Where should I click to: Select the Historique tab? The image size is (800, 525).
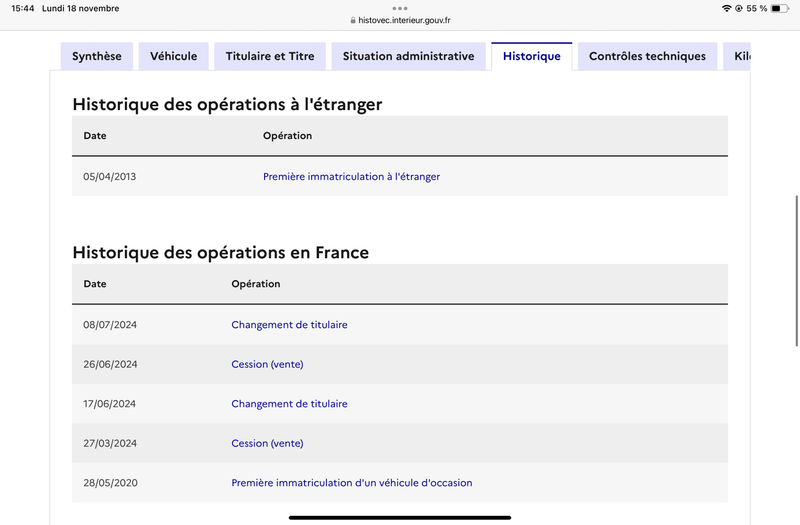532,56
